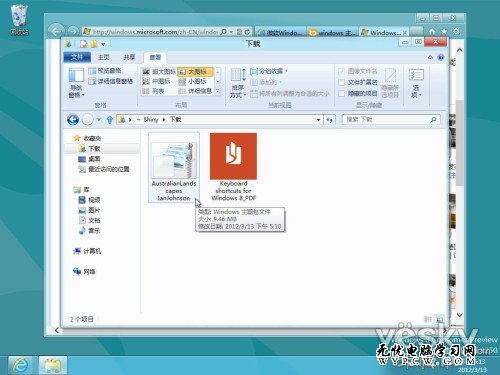Image resolution: width=500 pixels, height=375 pixels.
Task: Toggle the details pane (详细信息窗格)
Action: coord(111,81)
